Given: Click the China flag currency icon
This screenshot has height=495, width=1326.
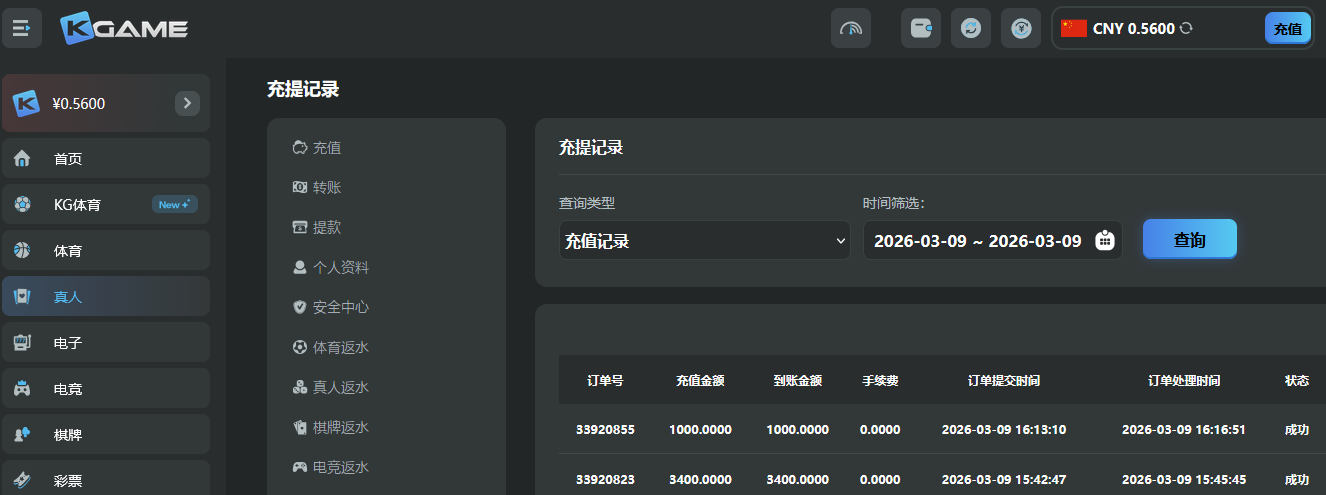Looking at the screenshot, I should (x=1074, y=28).
